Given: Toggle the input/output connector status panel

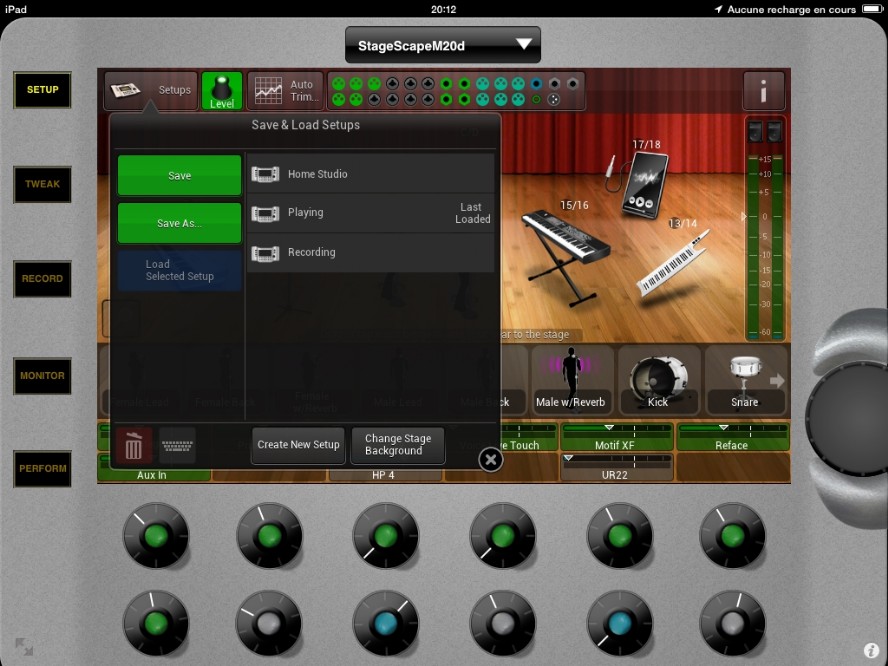Looking at the screenshot, I should 456,91.
